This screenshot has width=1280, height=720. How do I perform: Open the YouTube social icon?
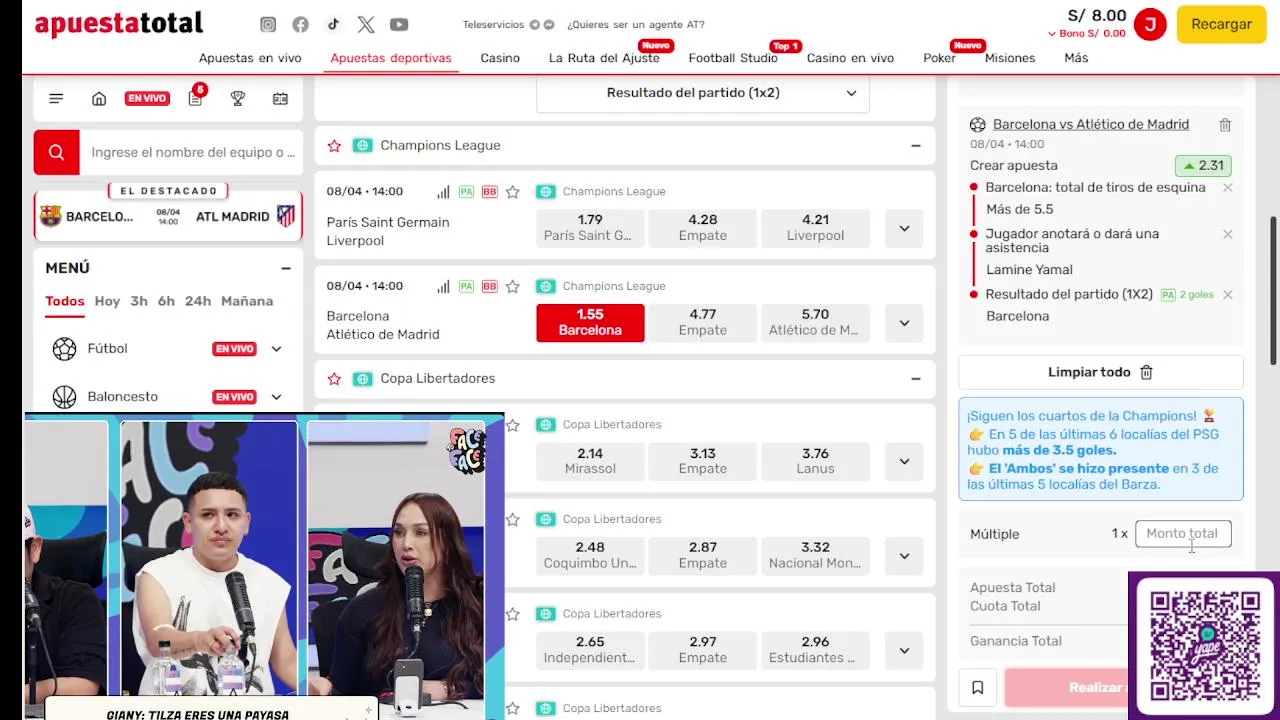399,25
